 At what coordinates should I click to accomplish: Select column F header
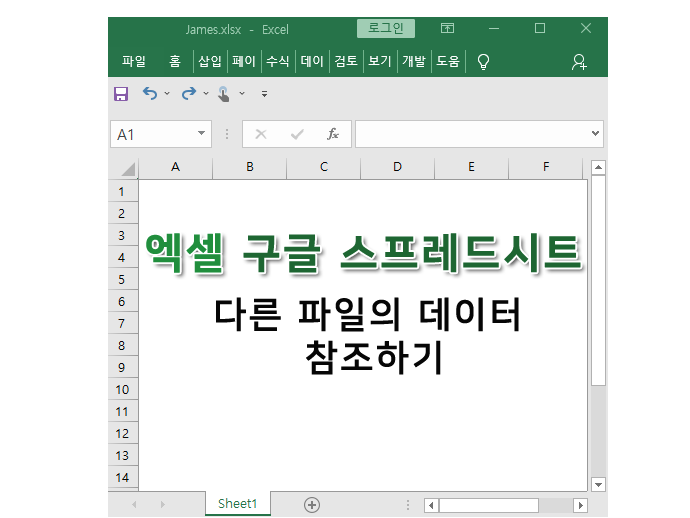(x=546, y=167)
